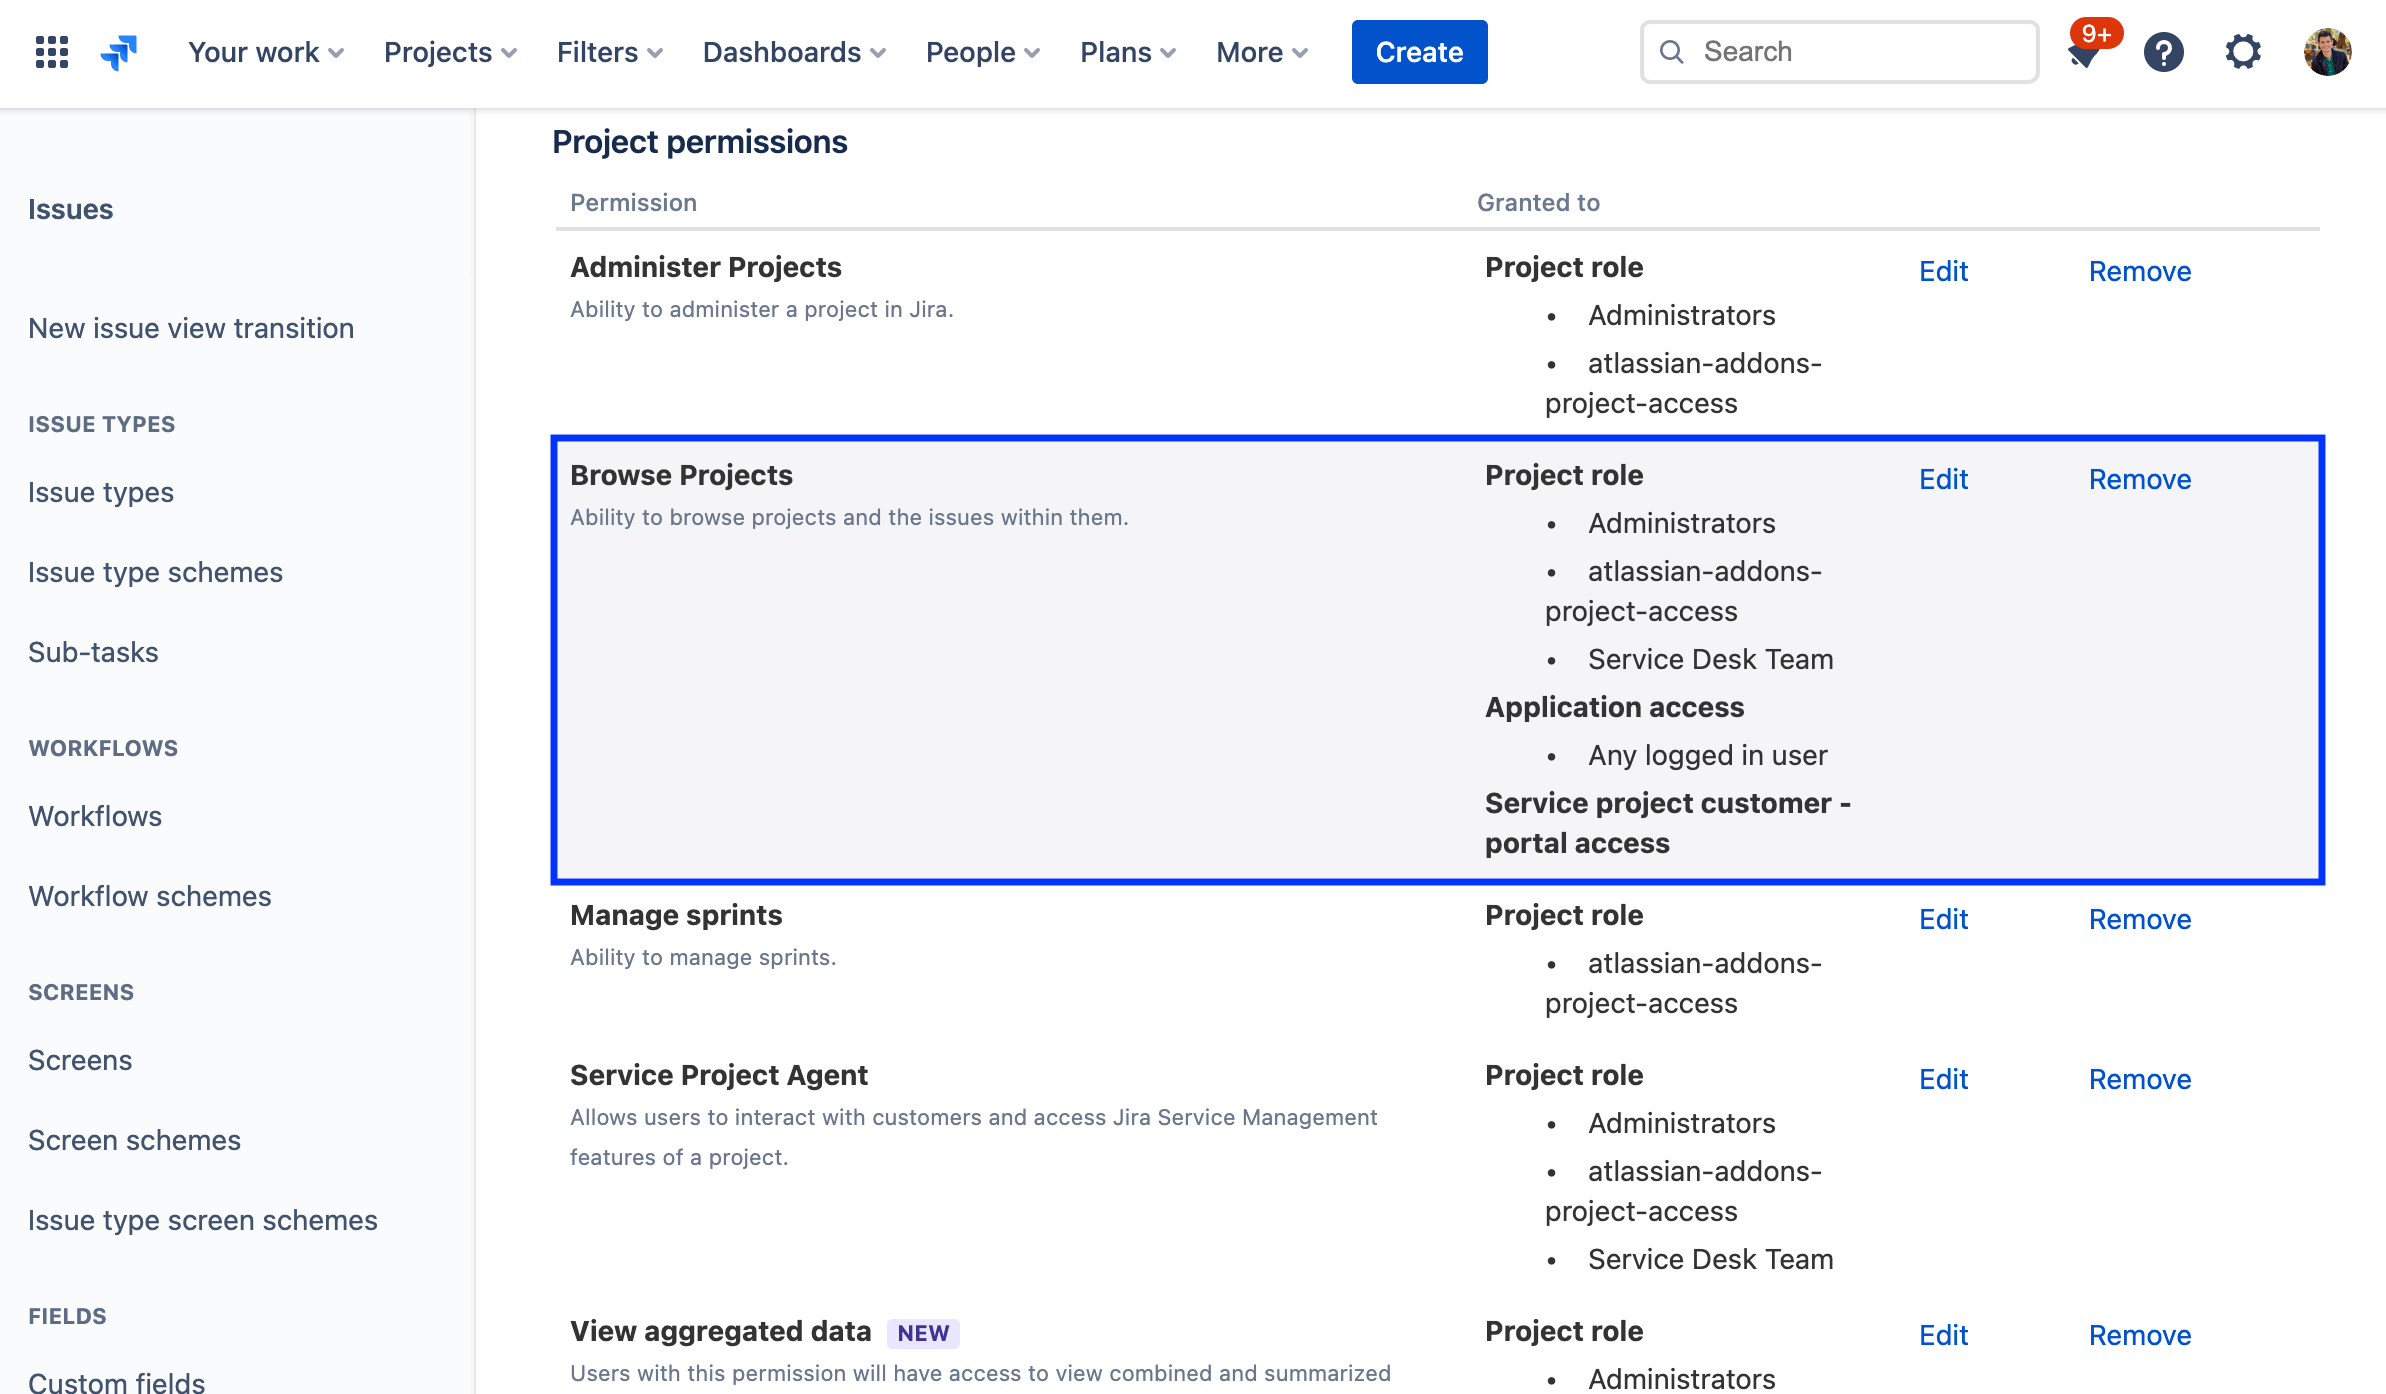
Task: Click Edit for Browse Projects permission
Action: 1943,478
